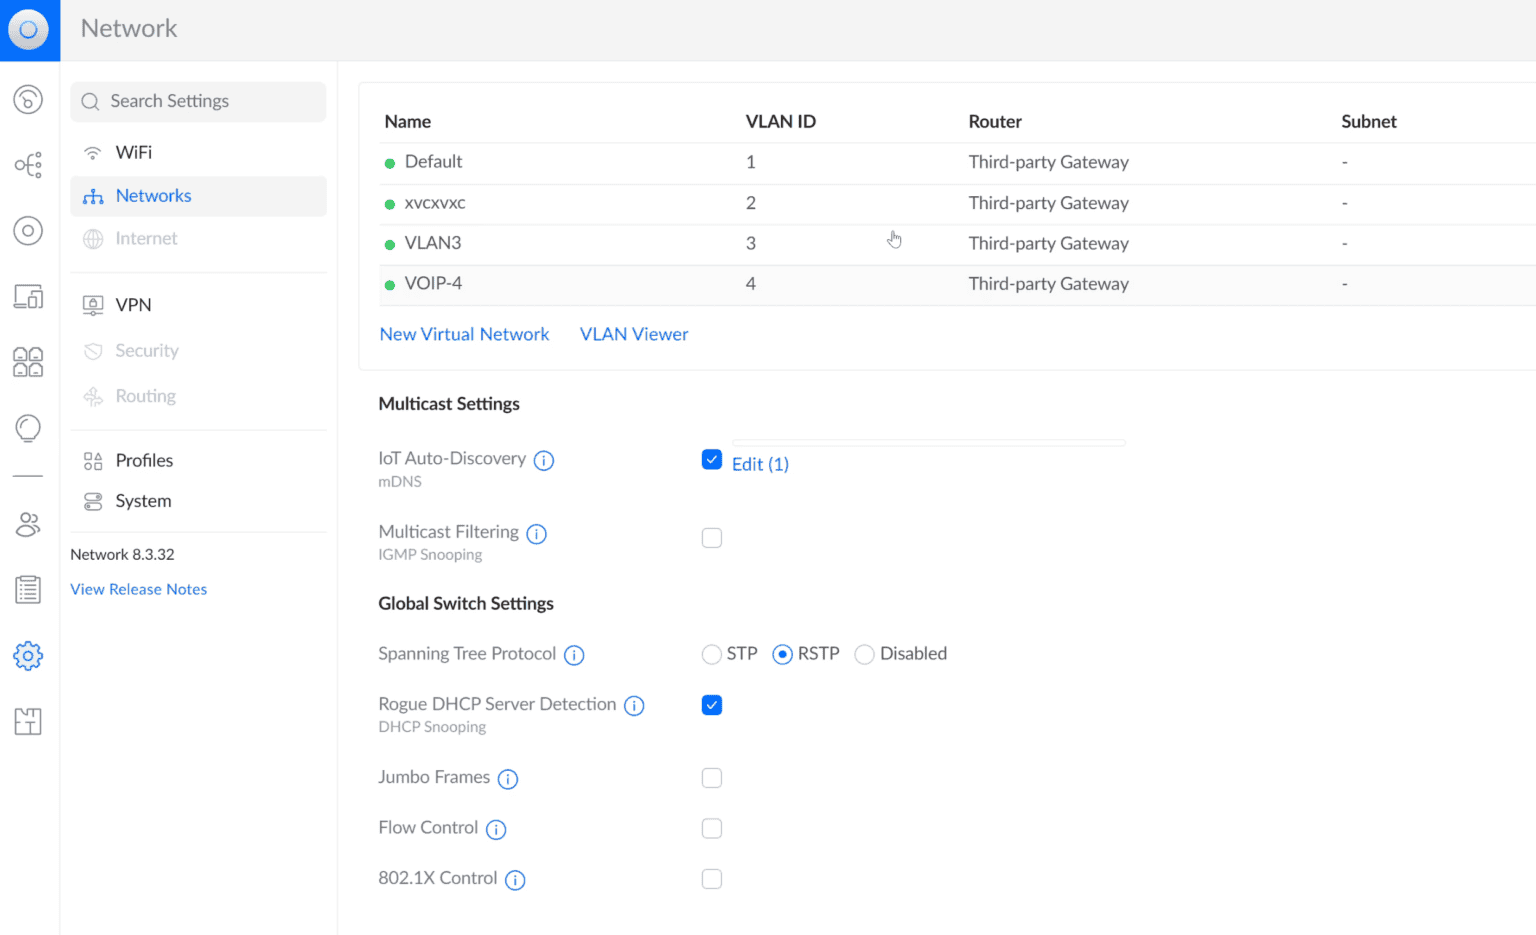Enable Jumbo Frames
Screen dimensions: 1536x935
point(711,777)
